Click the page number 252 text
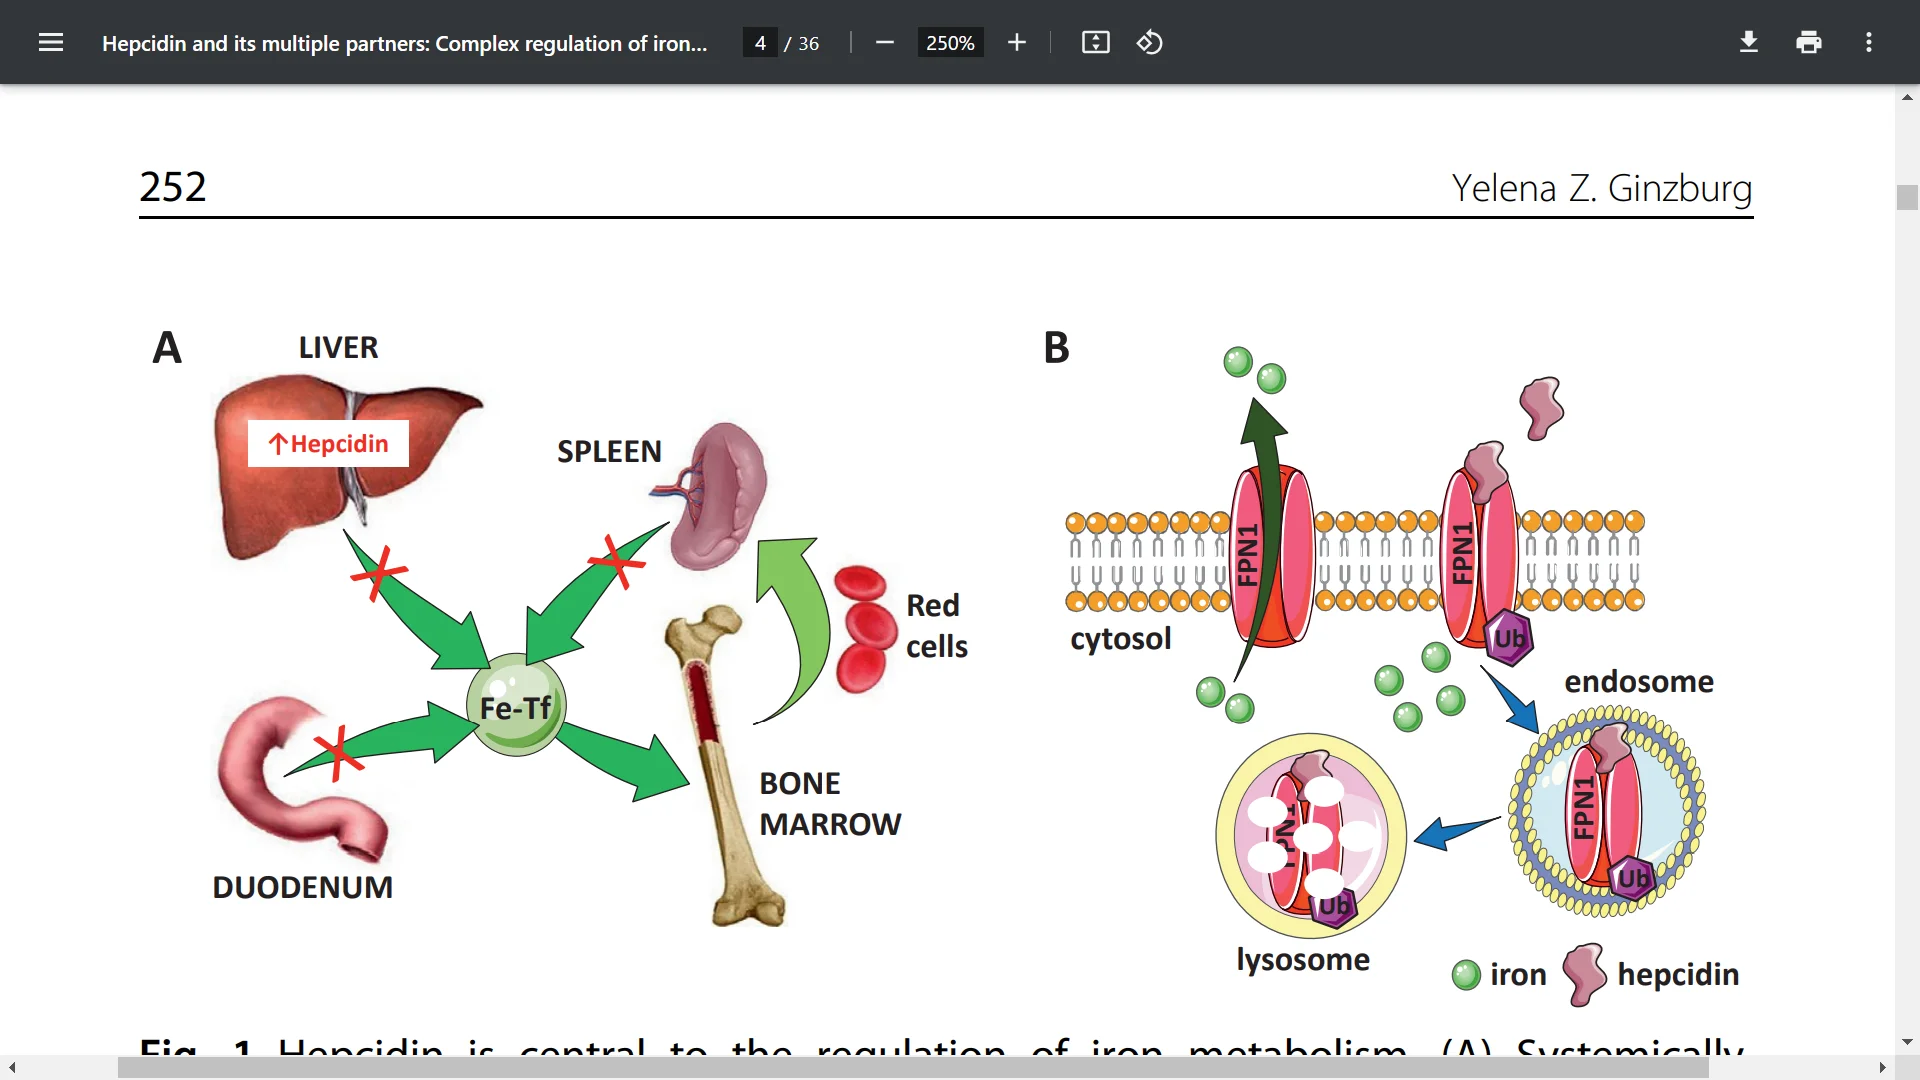This screenshot has width=1920, height=1080. pyautogui.click(x=173, y=187)
